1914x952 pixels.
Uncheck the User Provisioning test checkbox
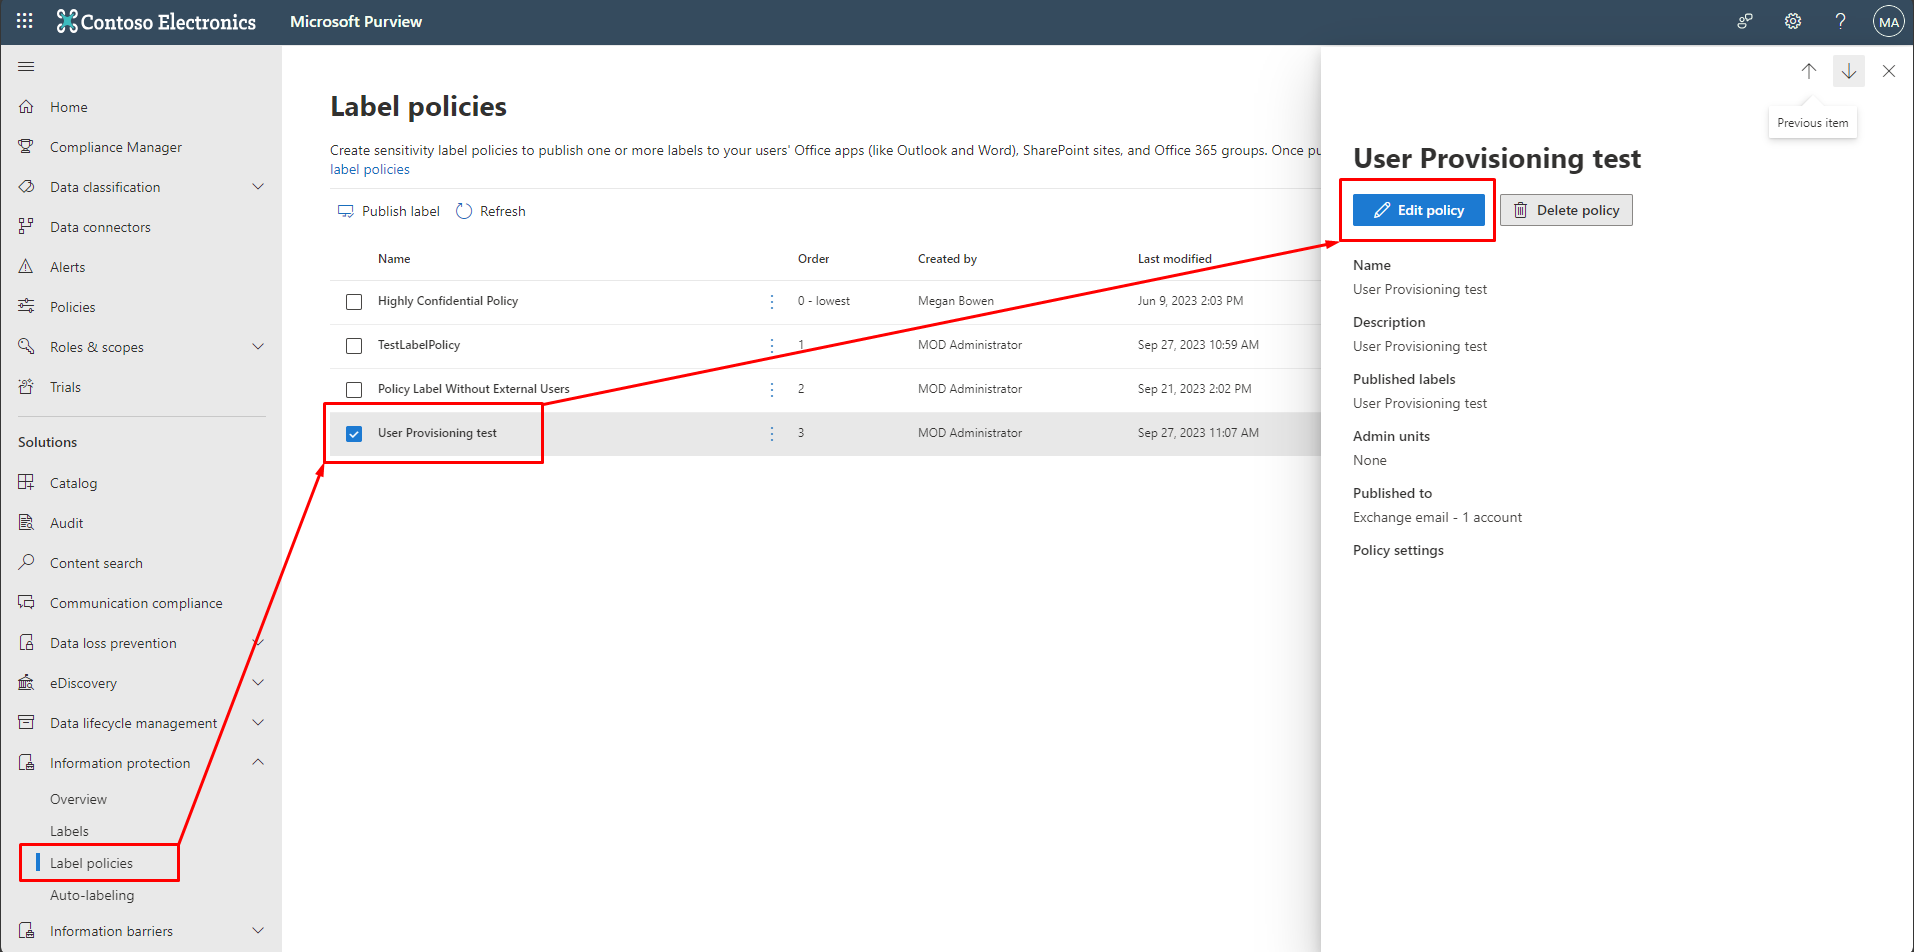[x=354, y=434]
